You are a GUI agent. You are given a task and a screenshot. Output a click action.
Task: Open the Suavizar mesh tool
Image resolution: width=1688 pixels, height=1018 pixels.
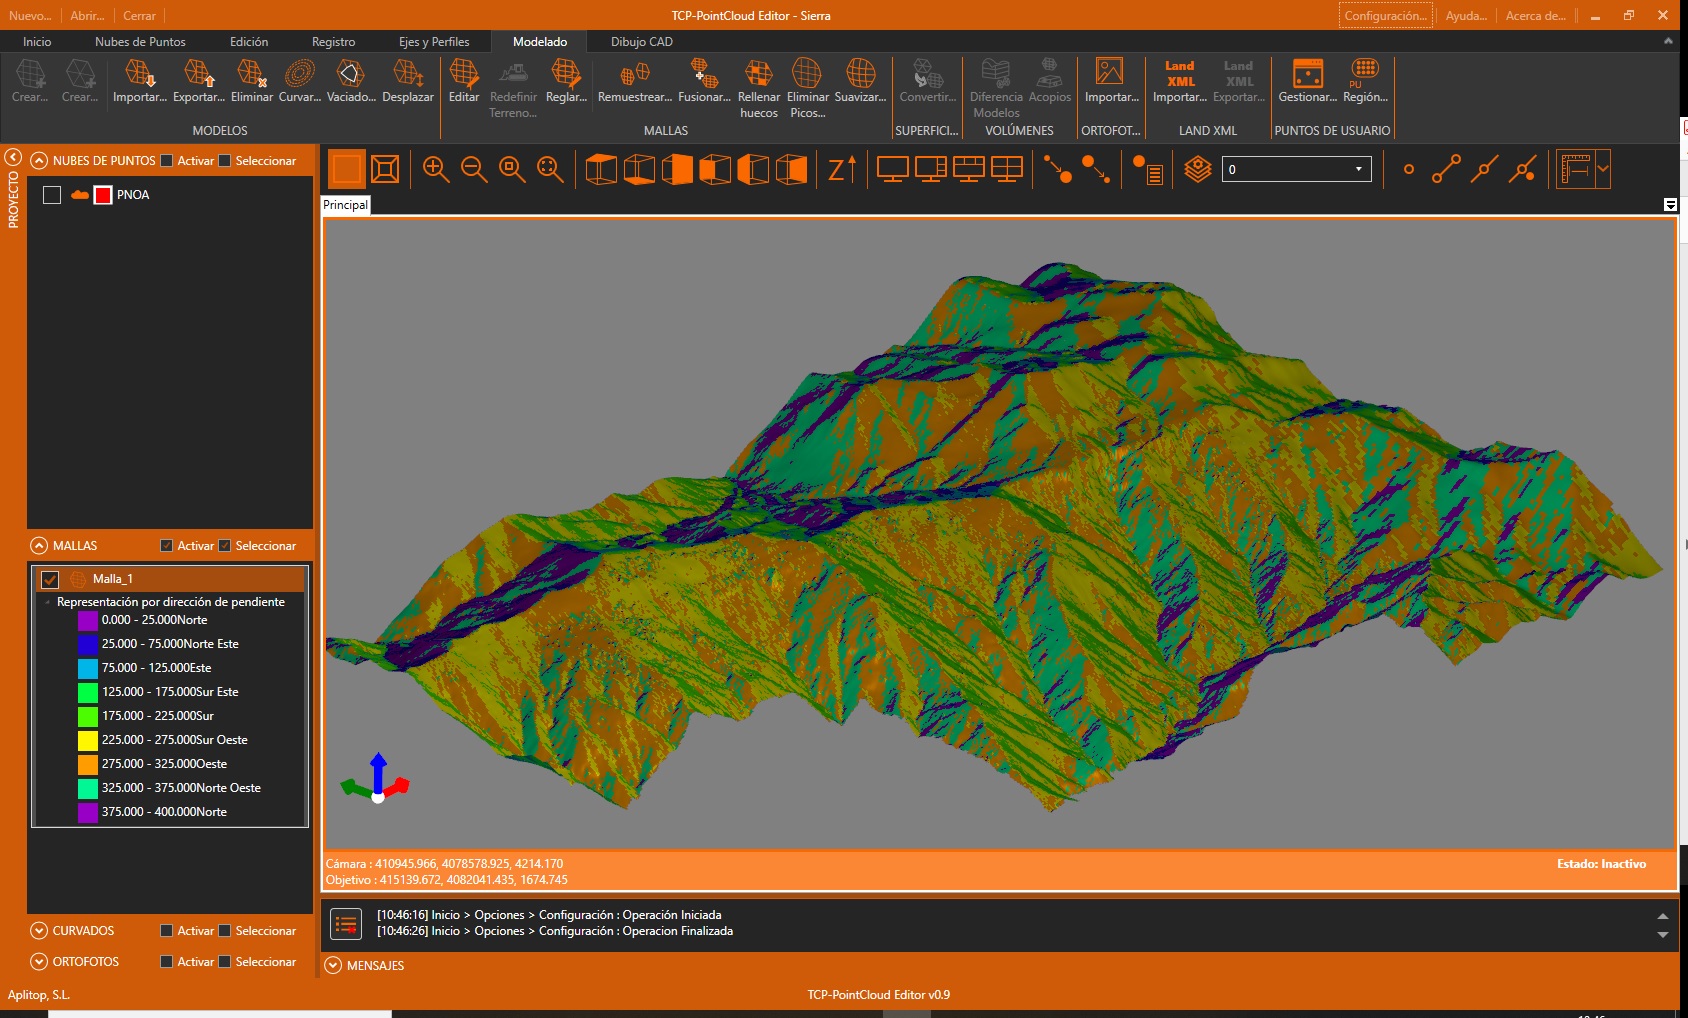860,81
